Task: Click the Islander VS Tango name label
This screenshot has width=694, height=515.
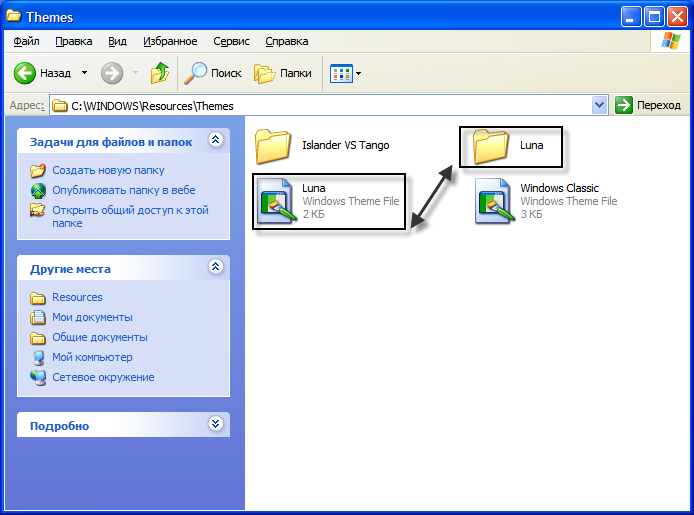Action: 346,145
